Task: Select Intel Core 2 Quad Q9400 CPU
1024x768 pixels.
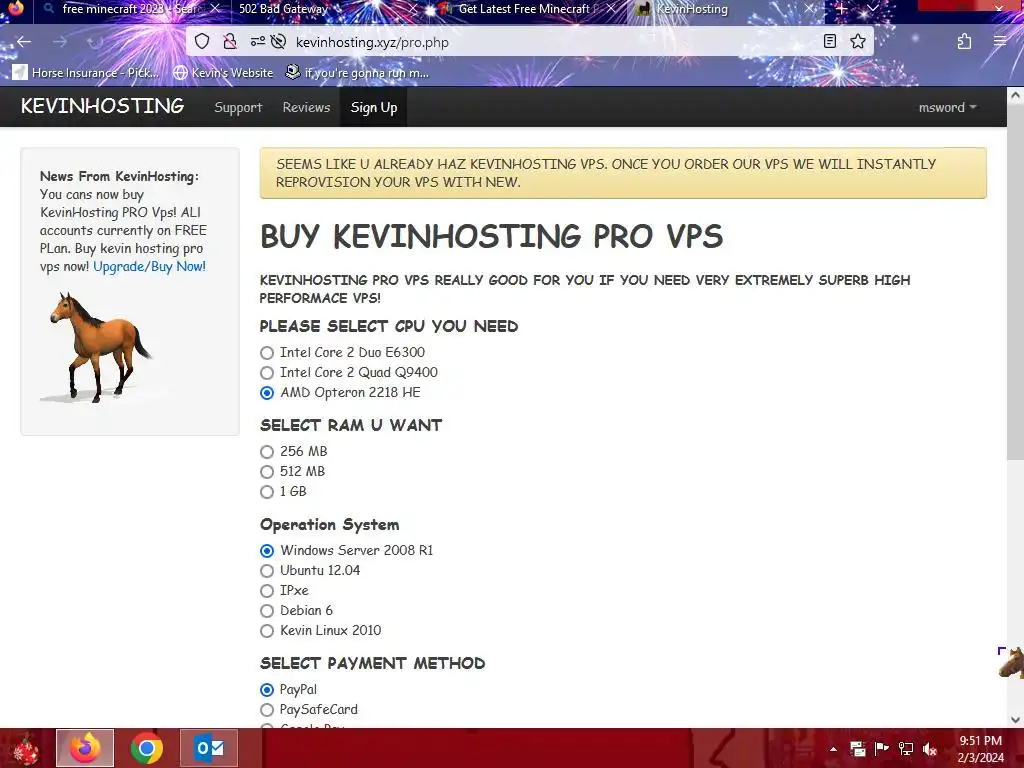Action: click(266, 373)
